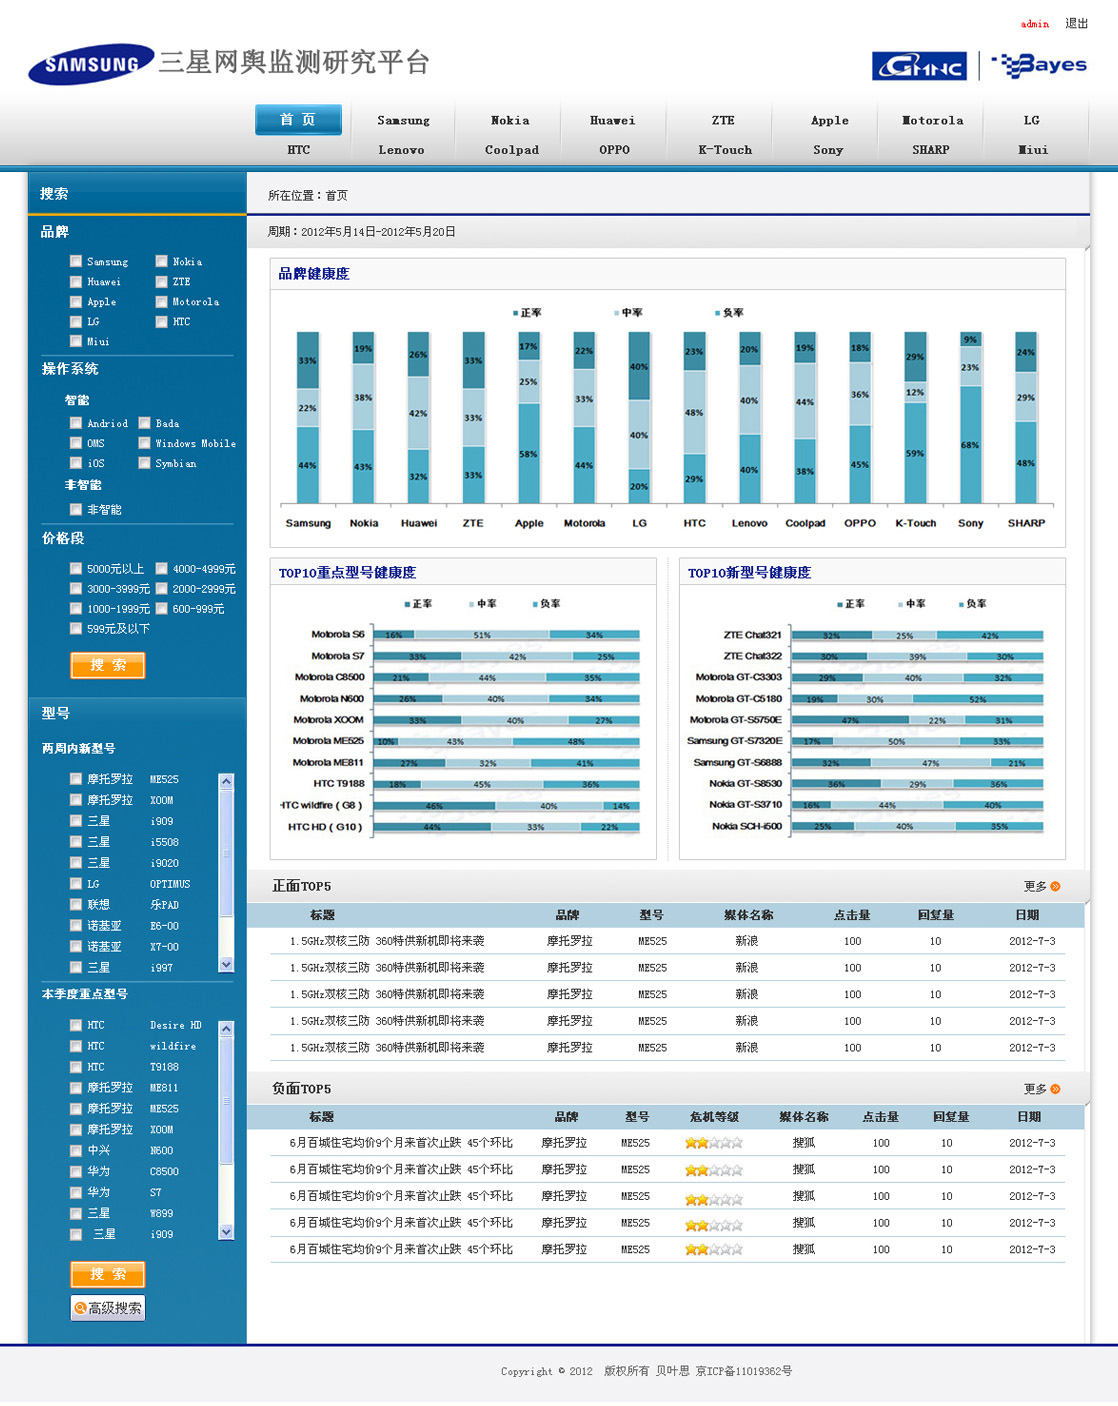Click the Samsung logo in the header
The image size is (1118, 1406).
click(x=91, y=65)
